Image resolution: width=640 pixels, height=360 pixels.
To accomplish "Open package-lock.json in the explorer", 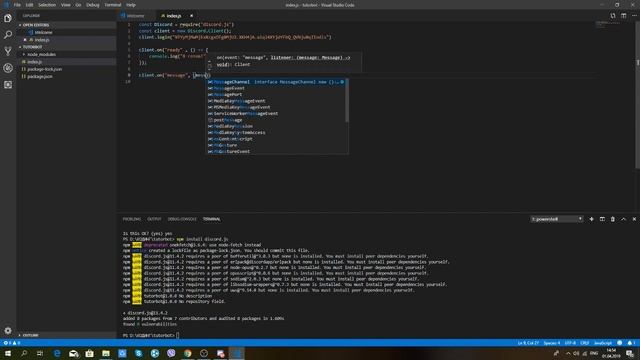I will click(44, 69).
